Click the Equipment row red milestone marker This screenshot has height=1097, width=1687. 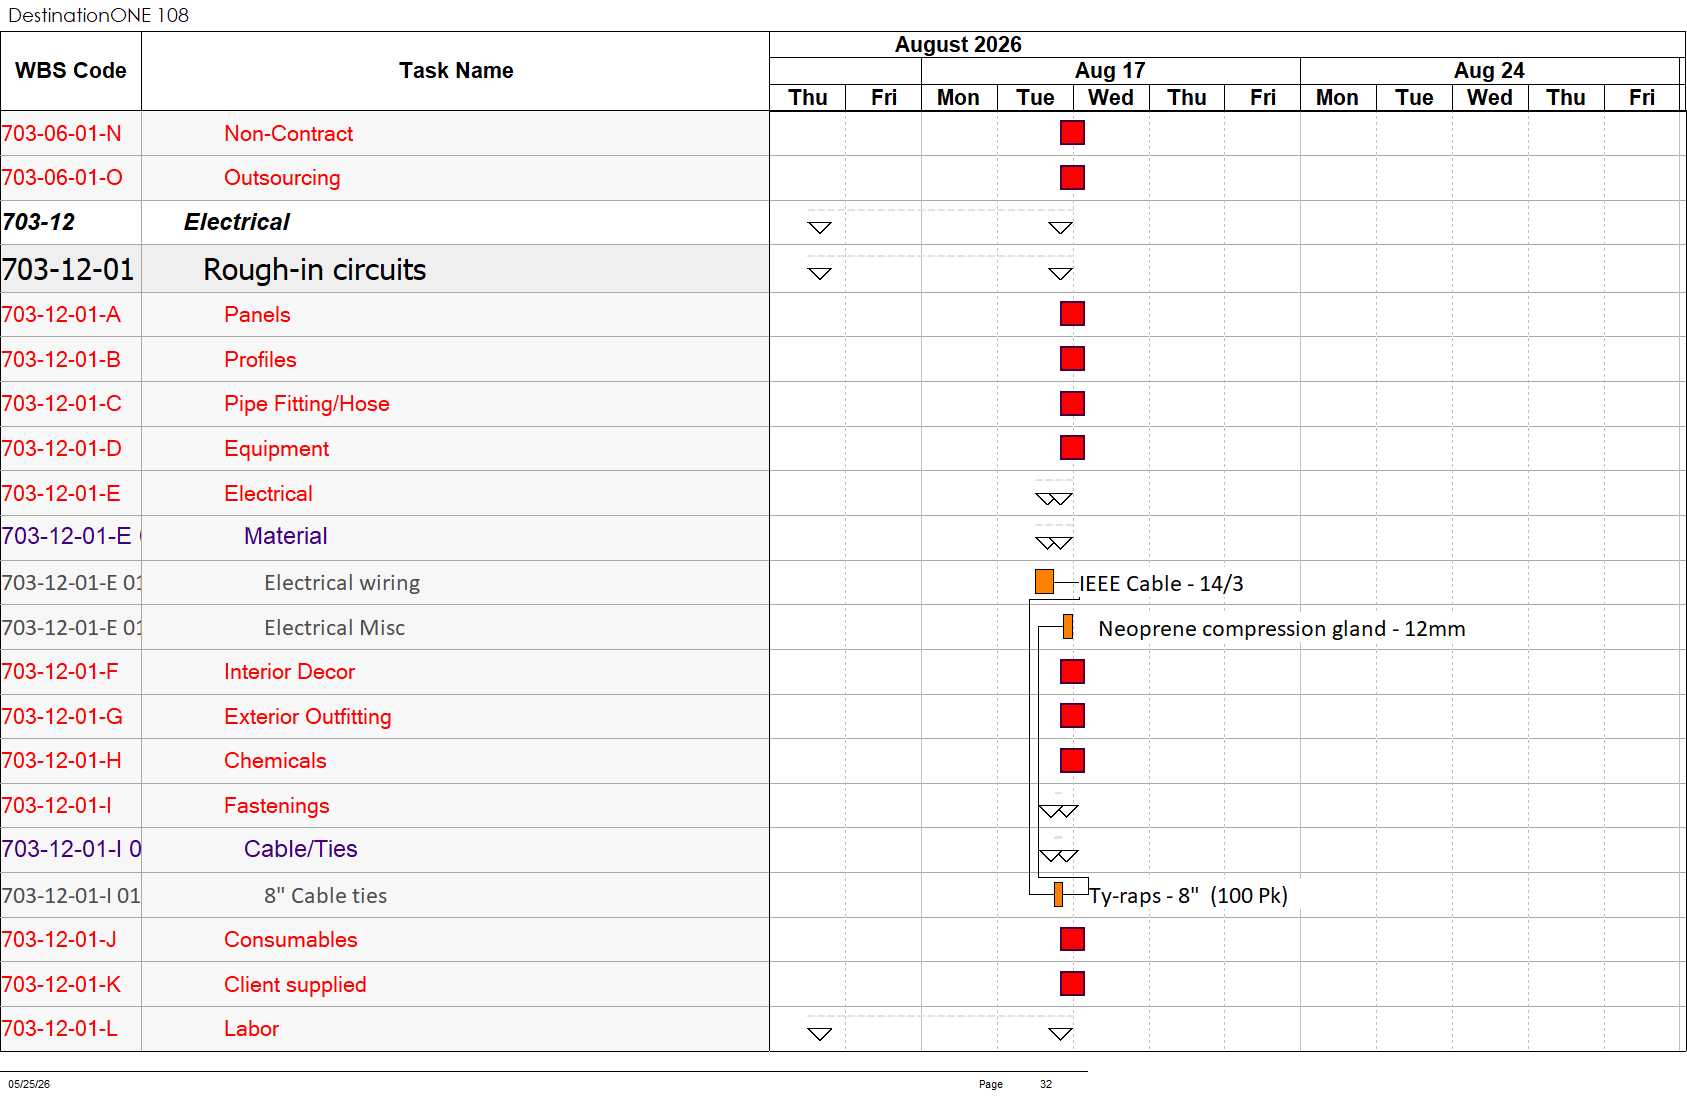1072,448
